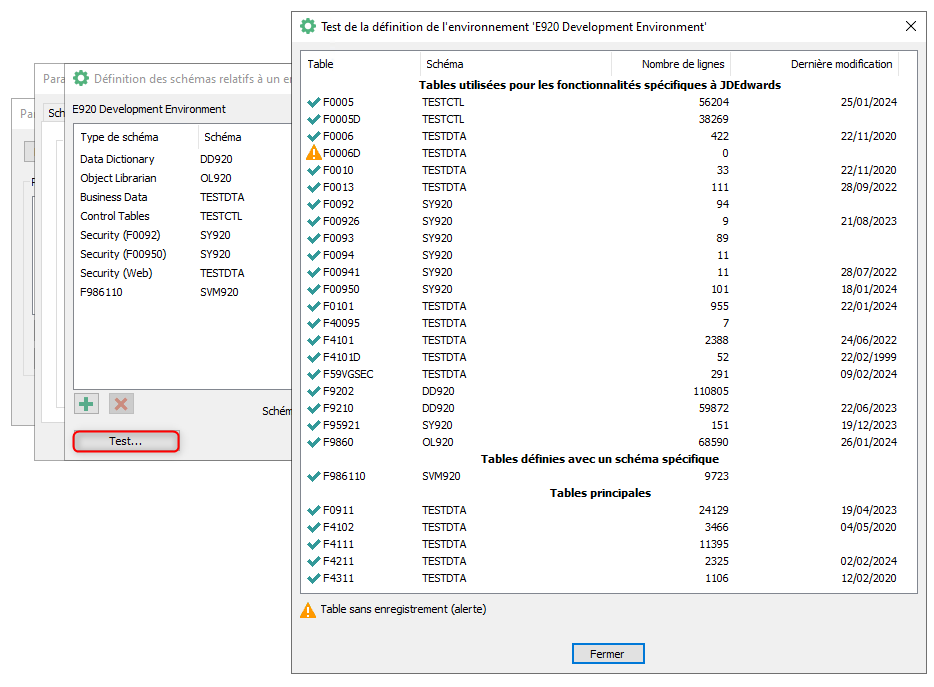This screenshot has width=934, height=687.
Task: Select the Data Dictionary schema row
Action: 182,159
